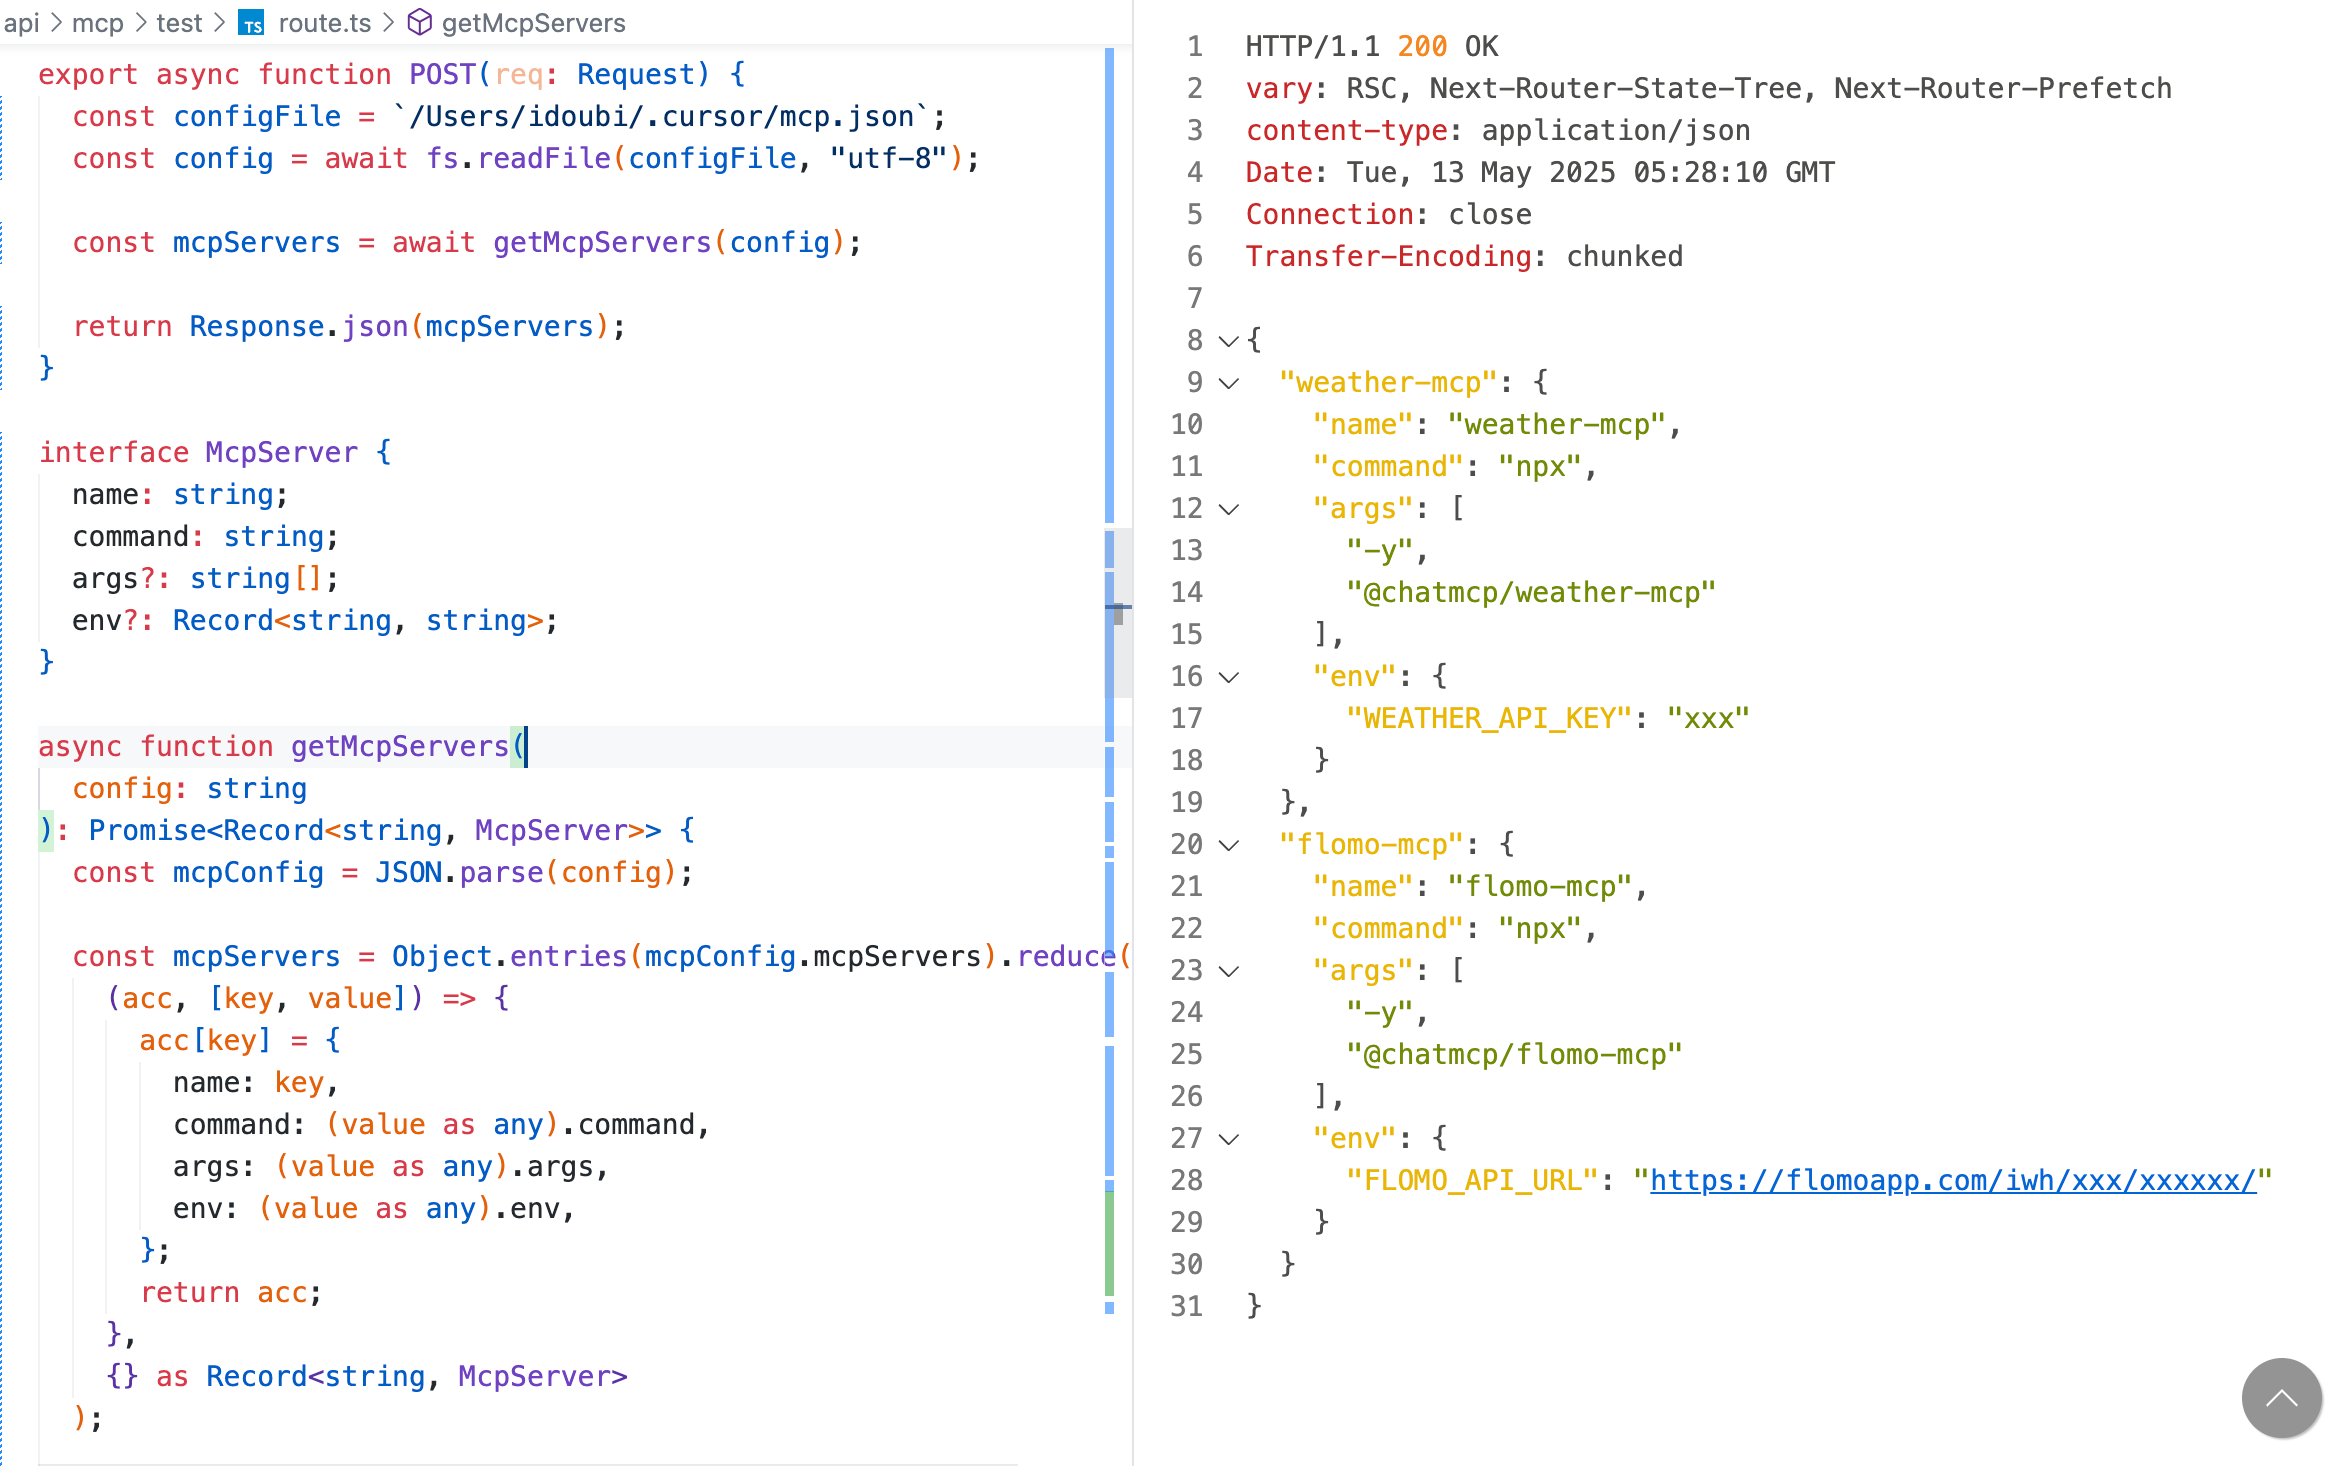Click the scroll-to-top arrow button
Image resolution: width=2340 pixels, height=1466 pixels.
click(2281, 1398)
